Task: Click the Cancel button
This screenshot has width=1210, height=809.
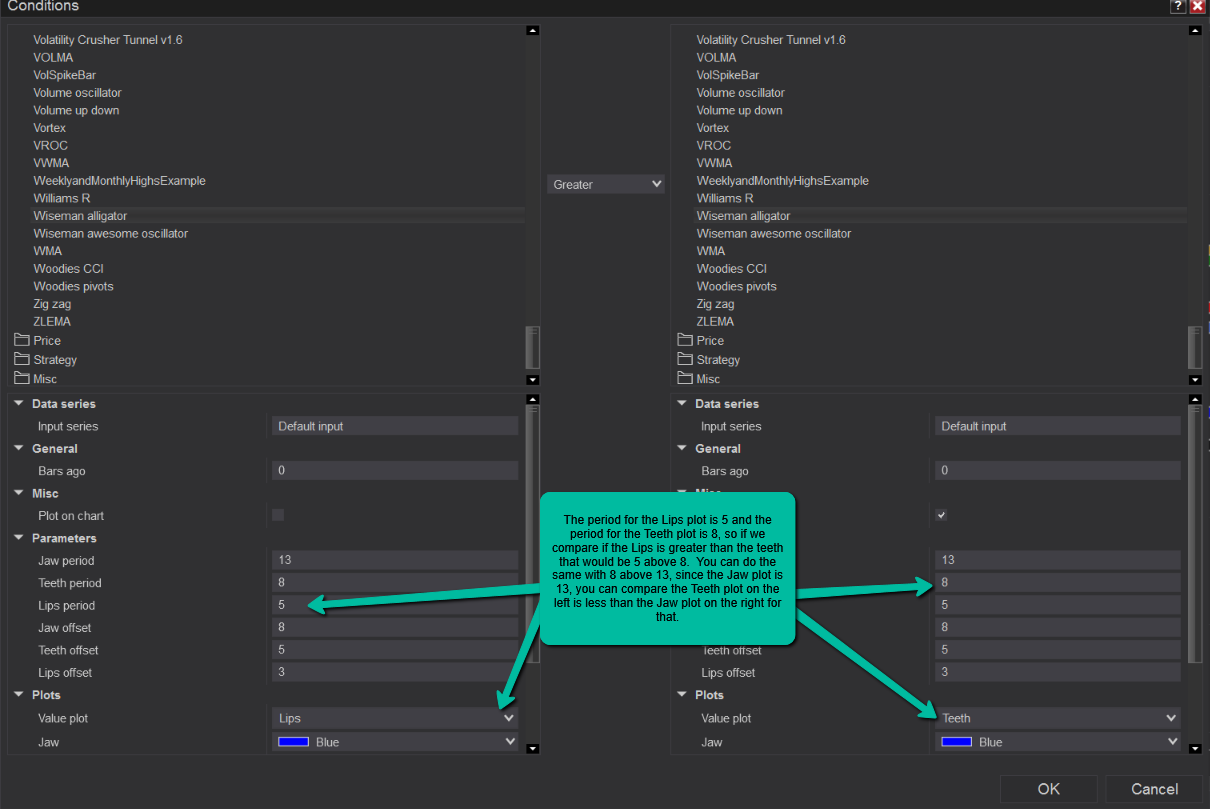Action: [x=1154, y=789]
